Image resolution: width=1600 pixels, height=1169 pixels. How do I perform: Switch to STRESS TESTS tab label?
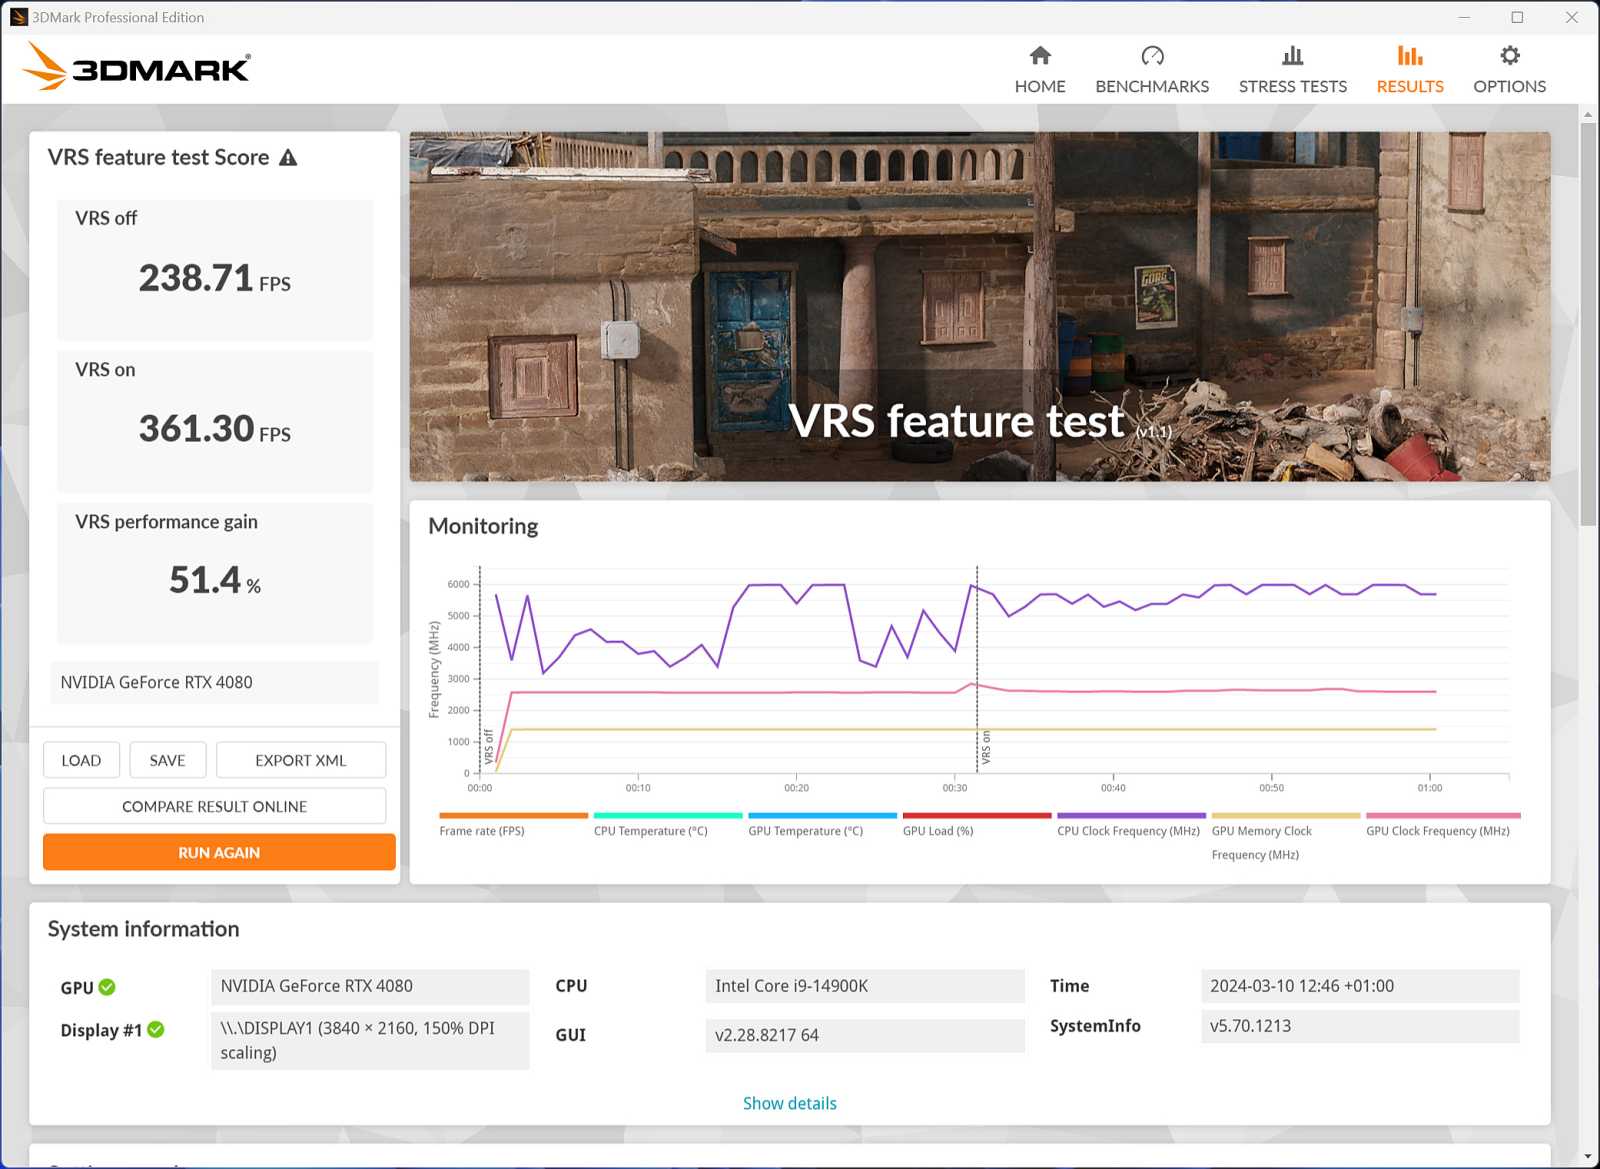pyautogui.click(x=1293, y=86)
